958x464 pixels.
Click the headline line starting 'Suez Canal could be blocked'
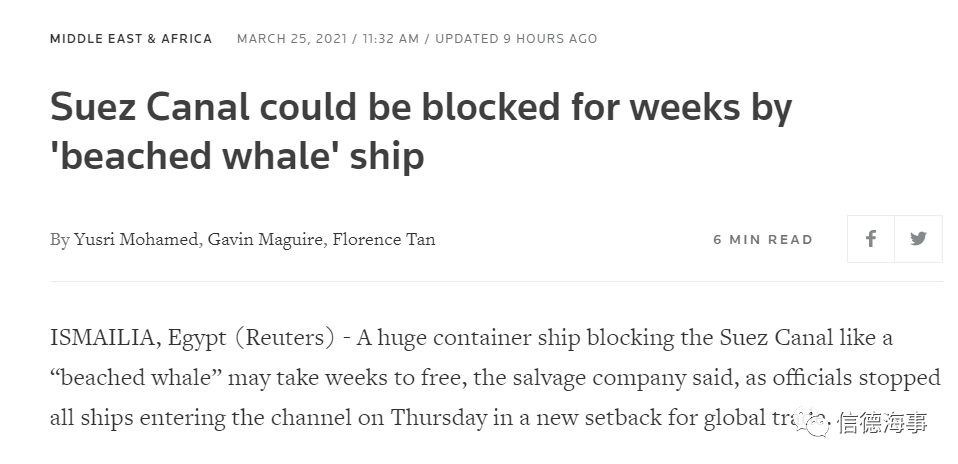pyautogui.click(x=421, y=107)
